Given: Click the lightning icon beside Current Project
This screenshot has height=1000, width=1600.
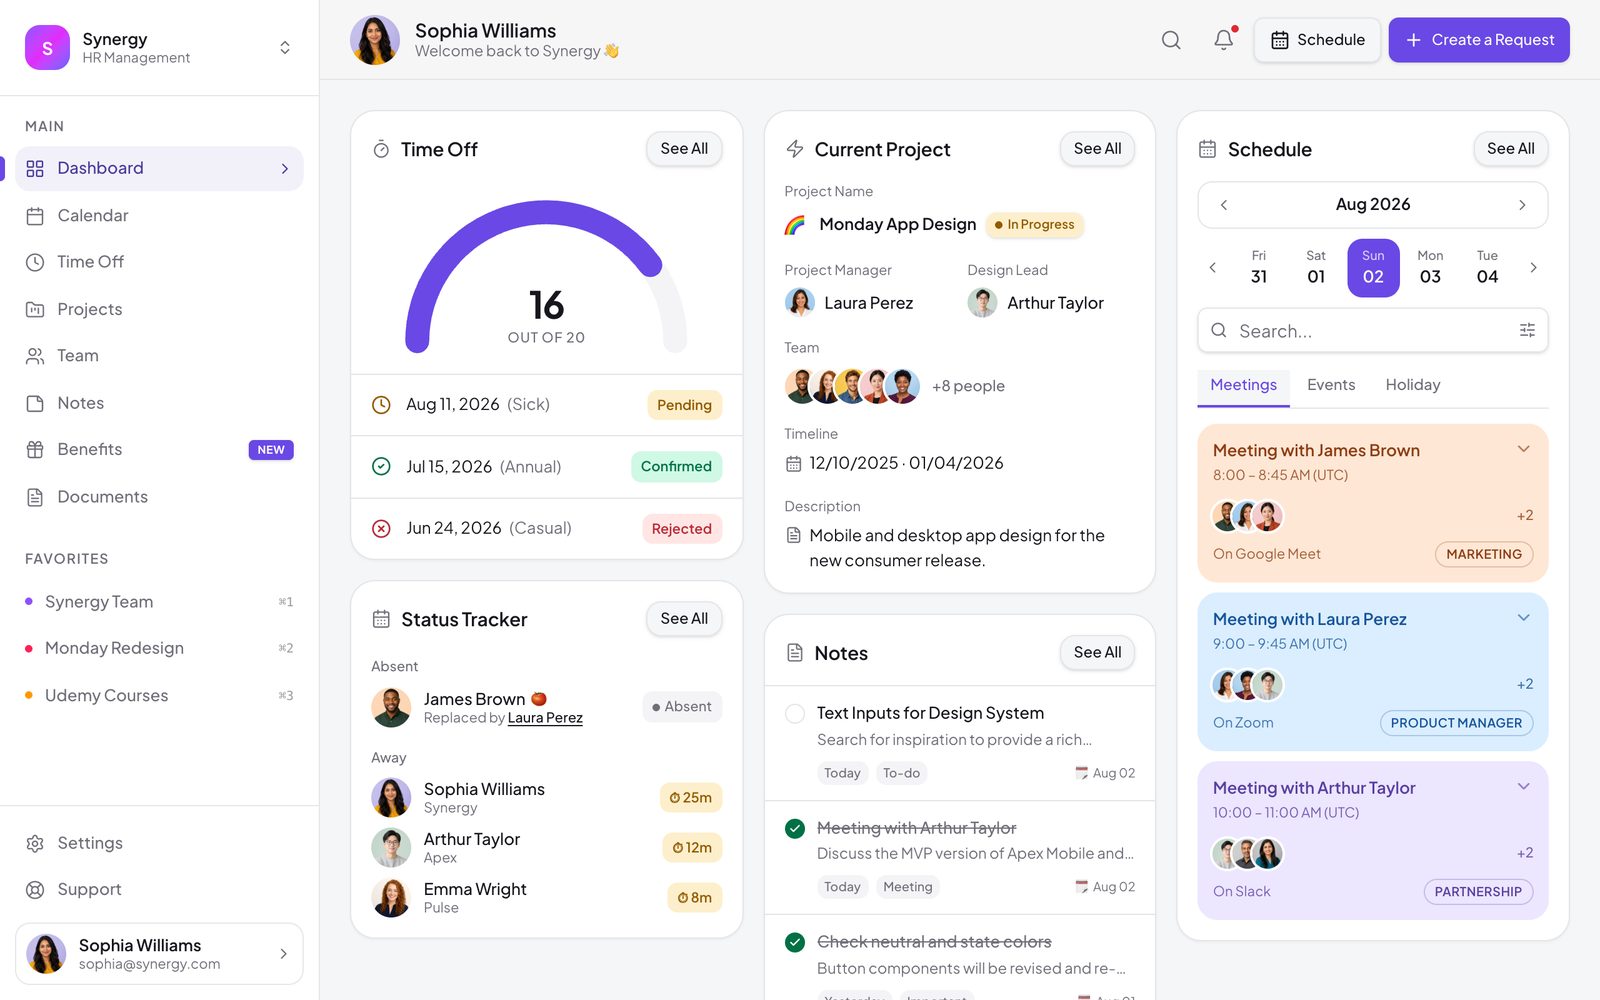Looking at the screenshot, I should pos(795,149).
